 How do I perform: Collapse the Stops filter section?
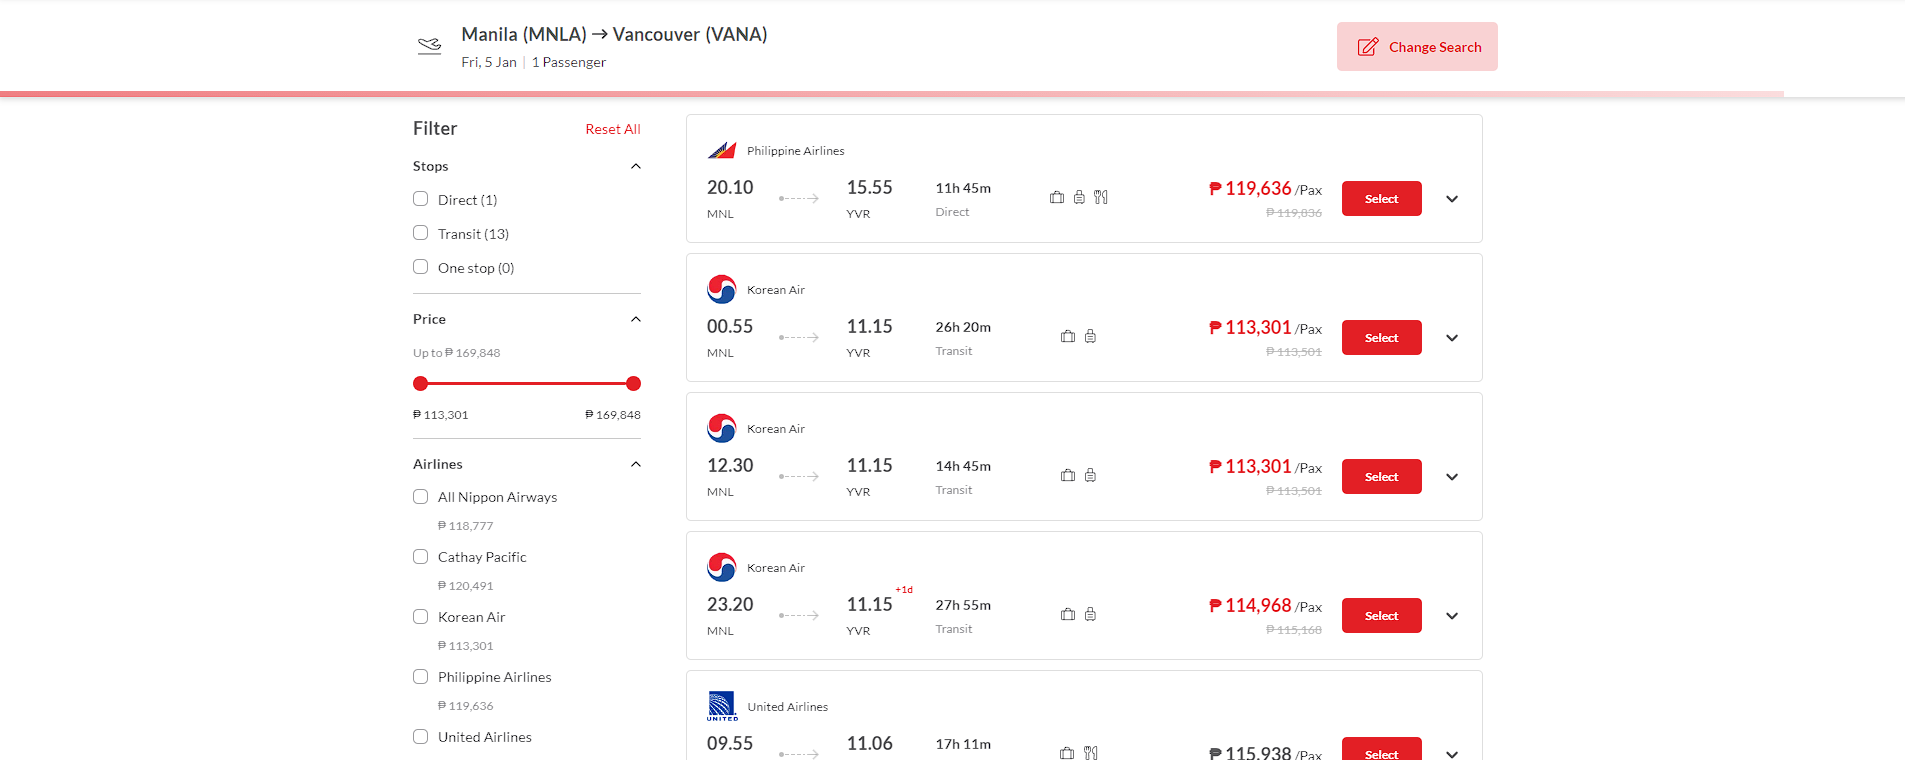[635, 166]
